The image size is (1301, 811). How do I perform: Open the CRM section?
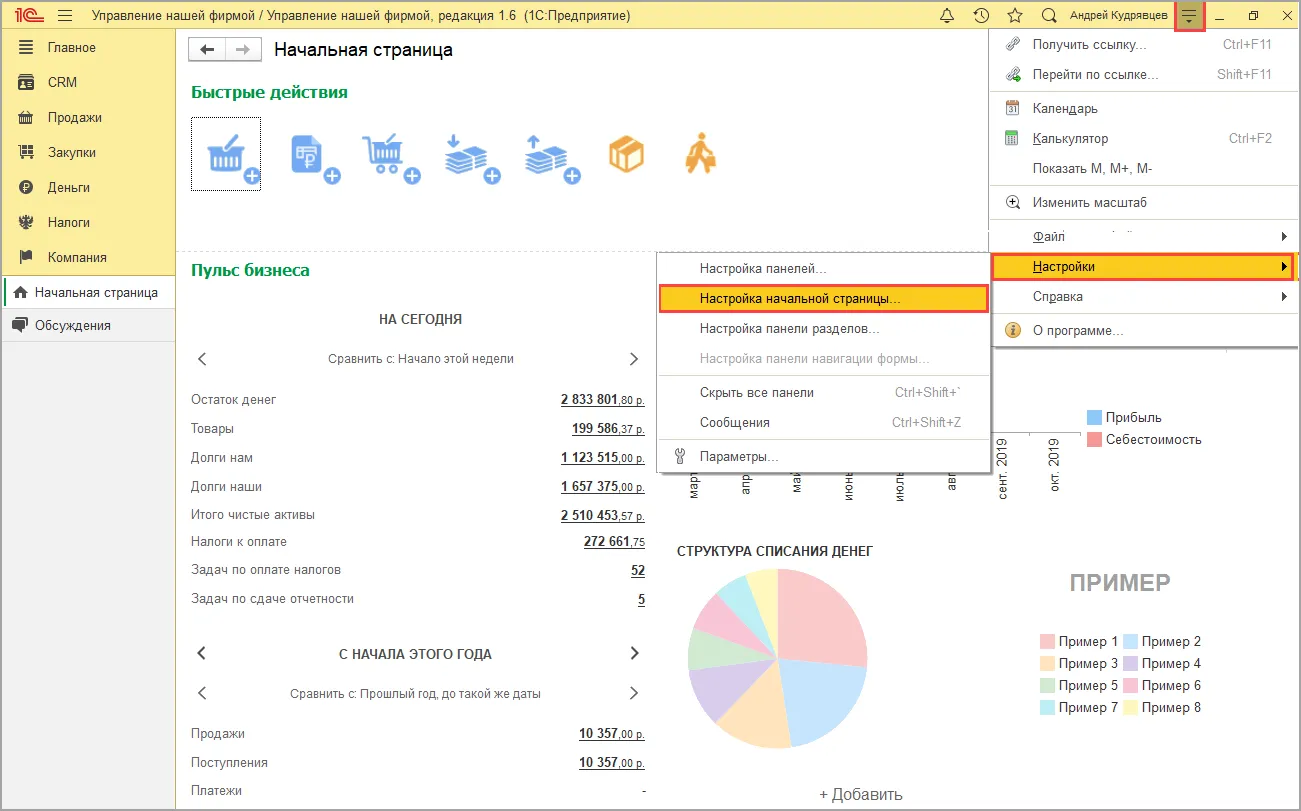click(88, 82)
